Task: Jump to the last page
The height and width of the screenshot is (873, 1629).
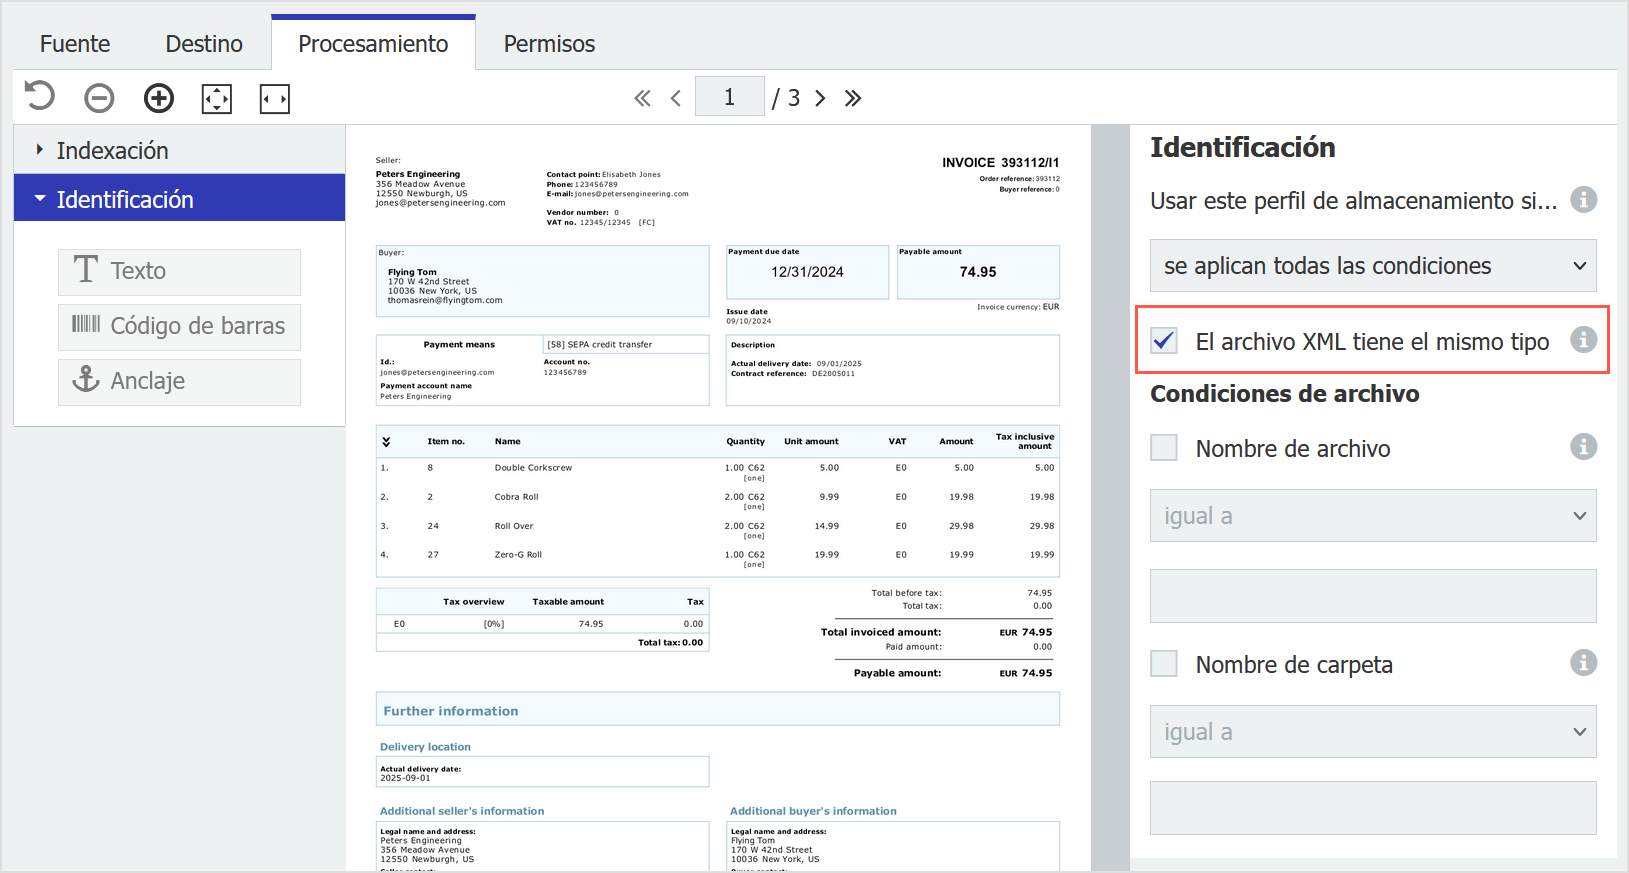Action: pos(853,98)
